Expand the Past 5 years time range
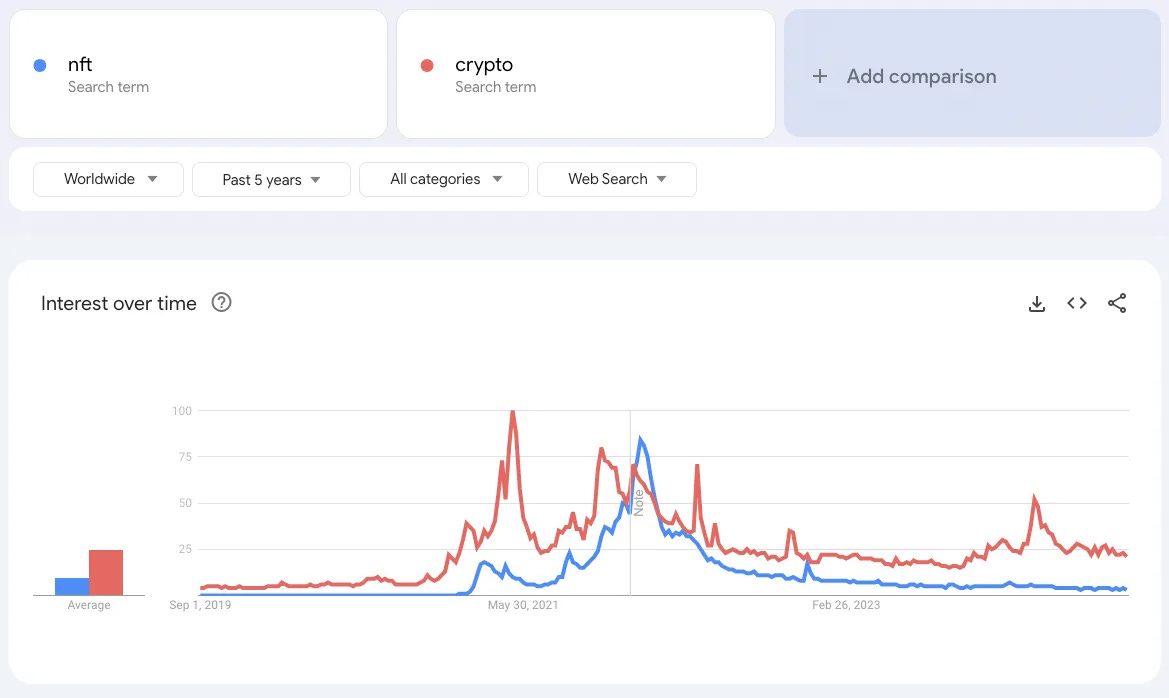This screenshot has width=1169, height=698. (271, 180)
